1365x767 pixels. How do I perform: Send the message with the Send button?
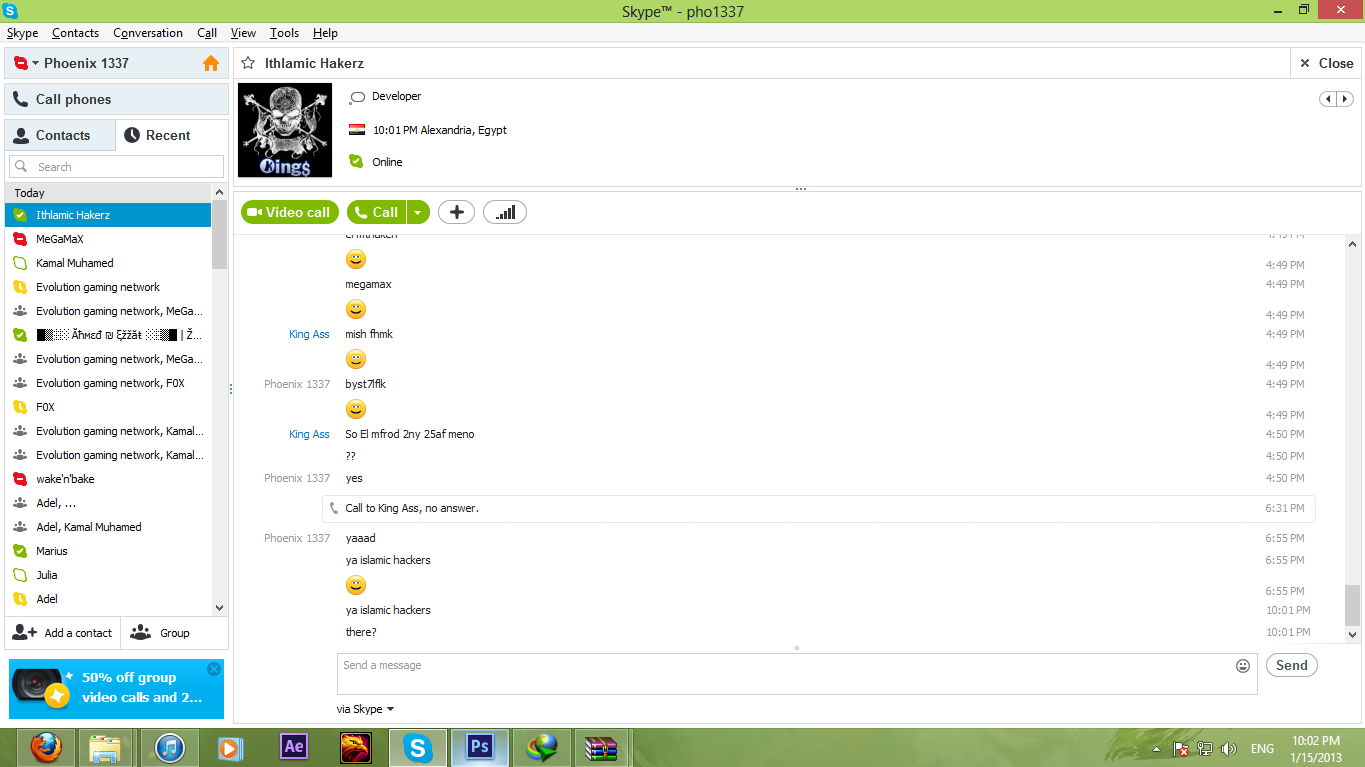coord(1292,665)
